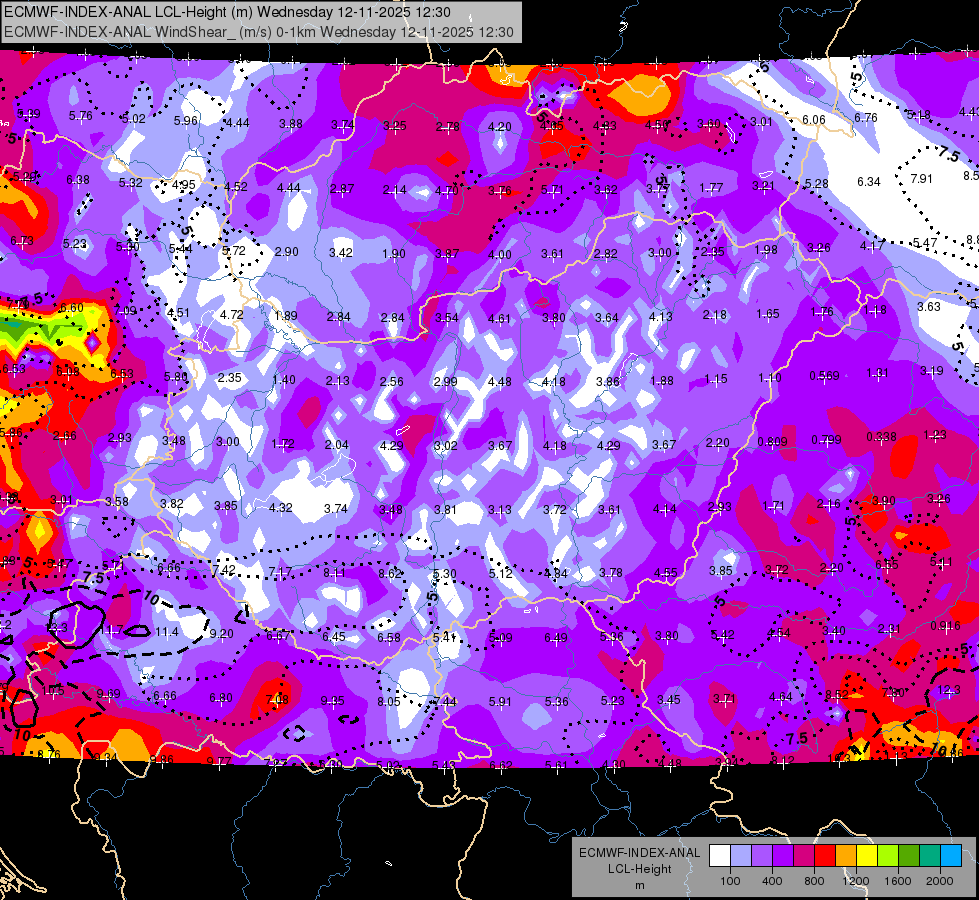Click 'LCL-Height' text in the legend box

tap(639, 869)
